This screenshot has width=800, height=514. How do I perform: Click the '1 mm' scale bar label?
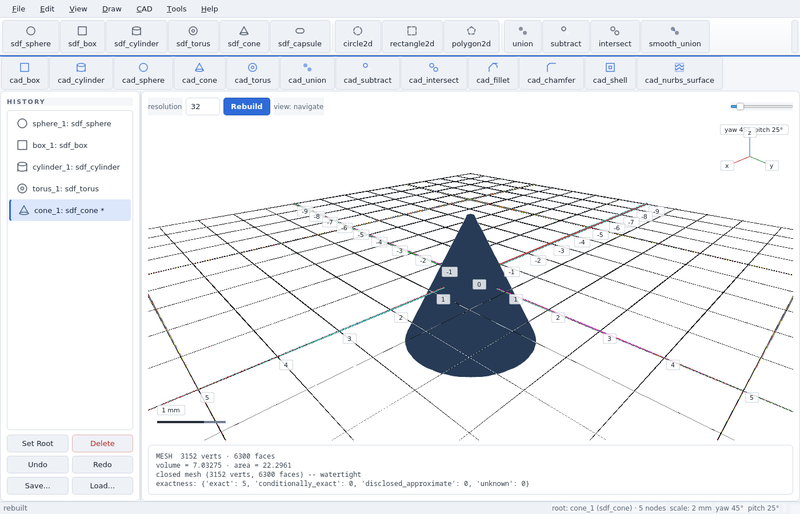[x=170, y=410]
